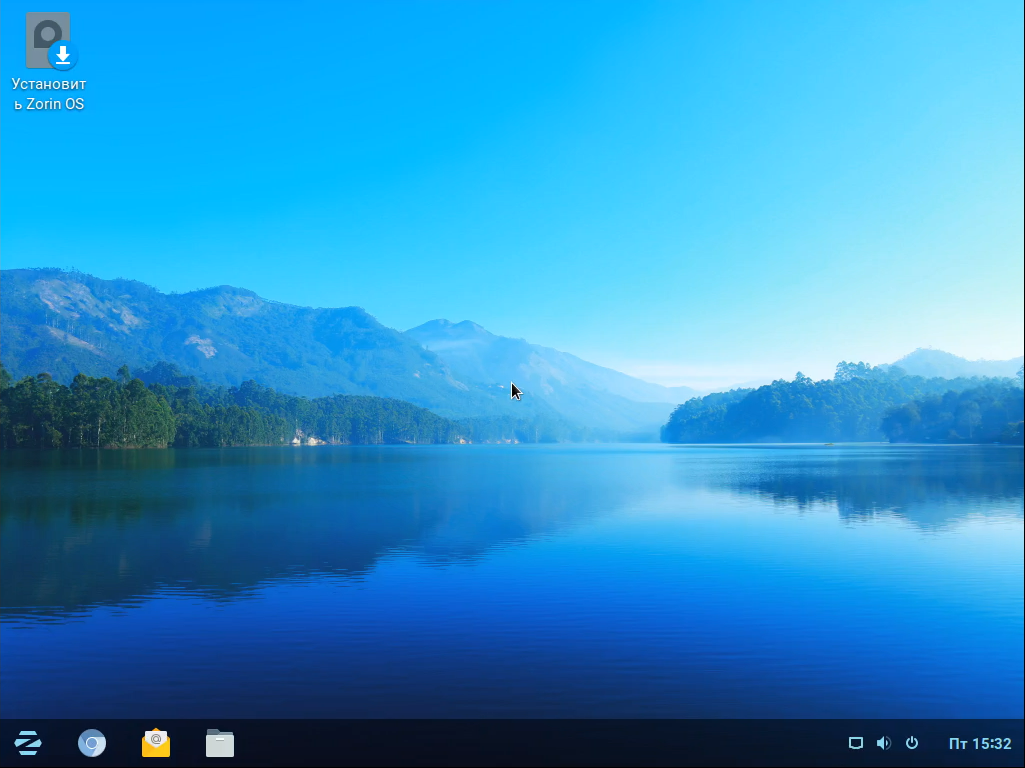The image size is (1025, 768).
Task: Click empty taskbar space left of tray icons
Action: [x=780, y=743]
